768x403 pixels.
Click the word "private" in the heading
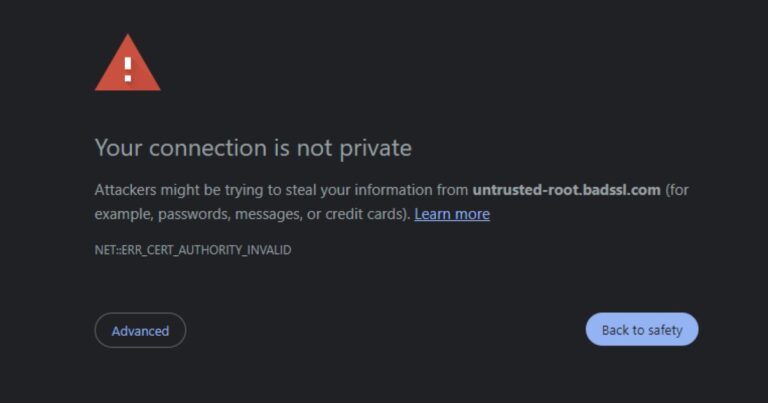tap(373, 148)
